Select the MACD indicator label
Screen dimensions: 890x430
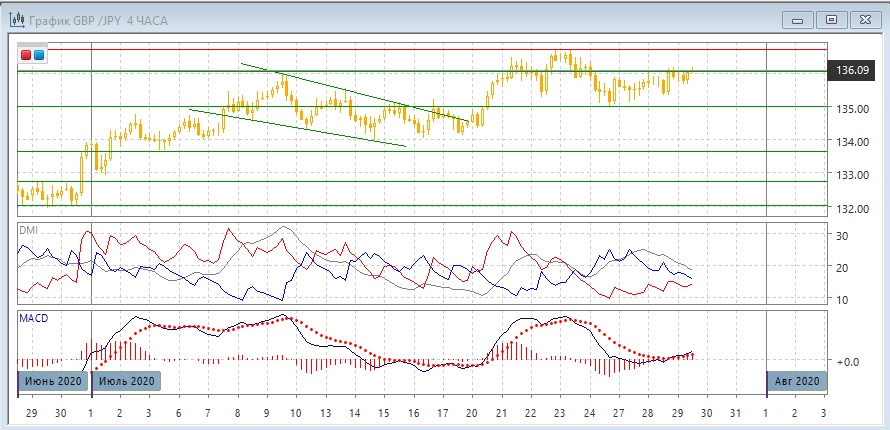[34, 317]
